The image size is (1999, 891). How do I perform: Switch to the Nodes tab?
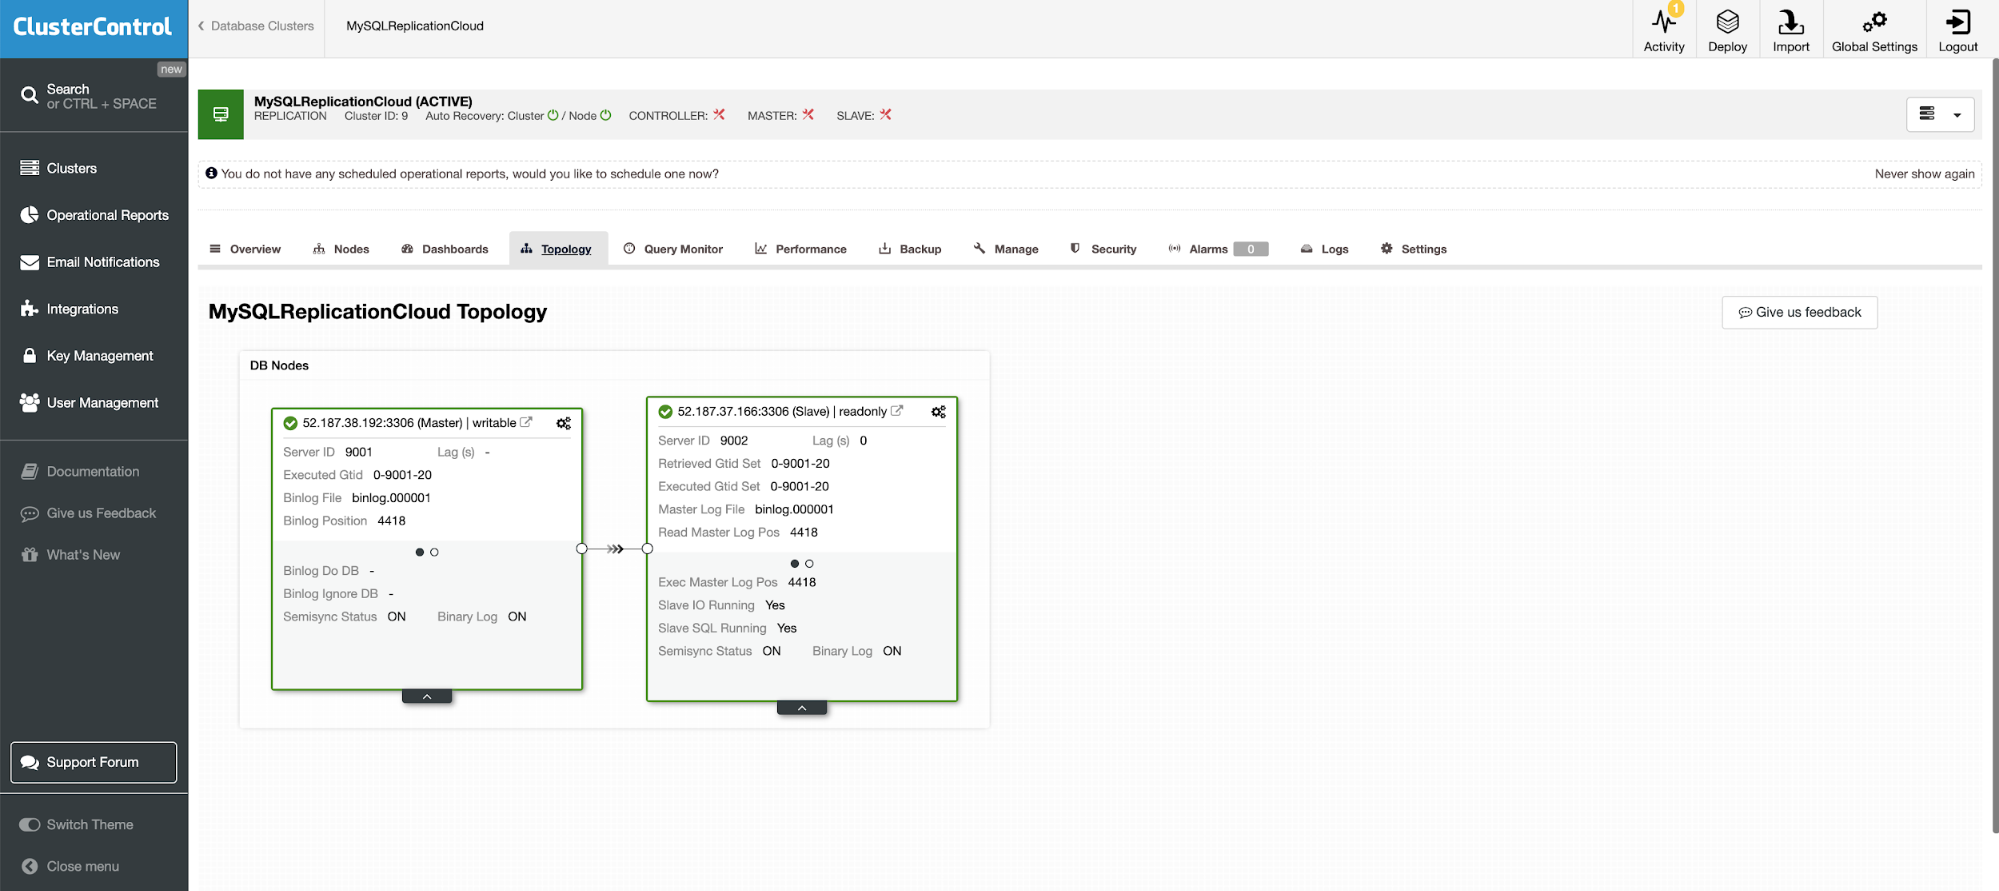341,249
